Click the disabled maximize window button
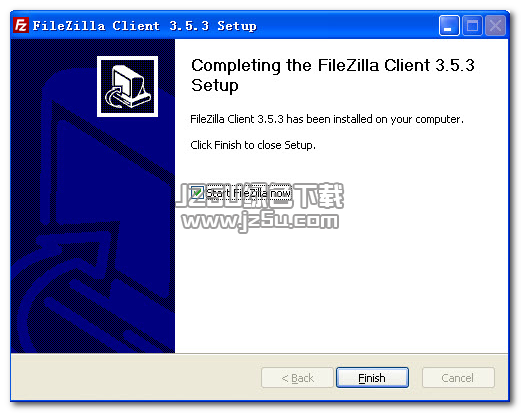 tap(472, 25)
